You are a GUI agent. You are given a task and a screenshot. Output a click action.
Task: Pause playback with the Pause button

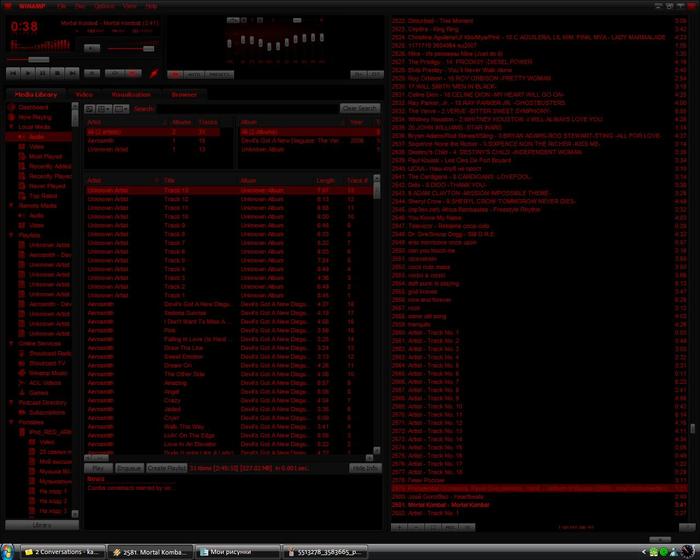tap(42, 73)
